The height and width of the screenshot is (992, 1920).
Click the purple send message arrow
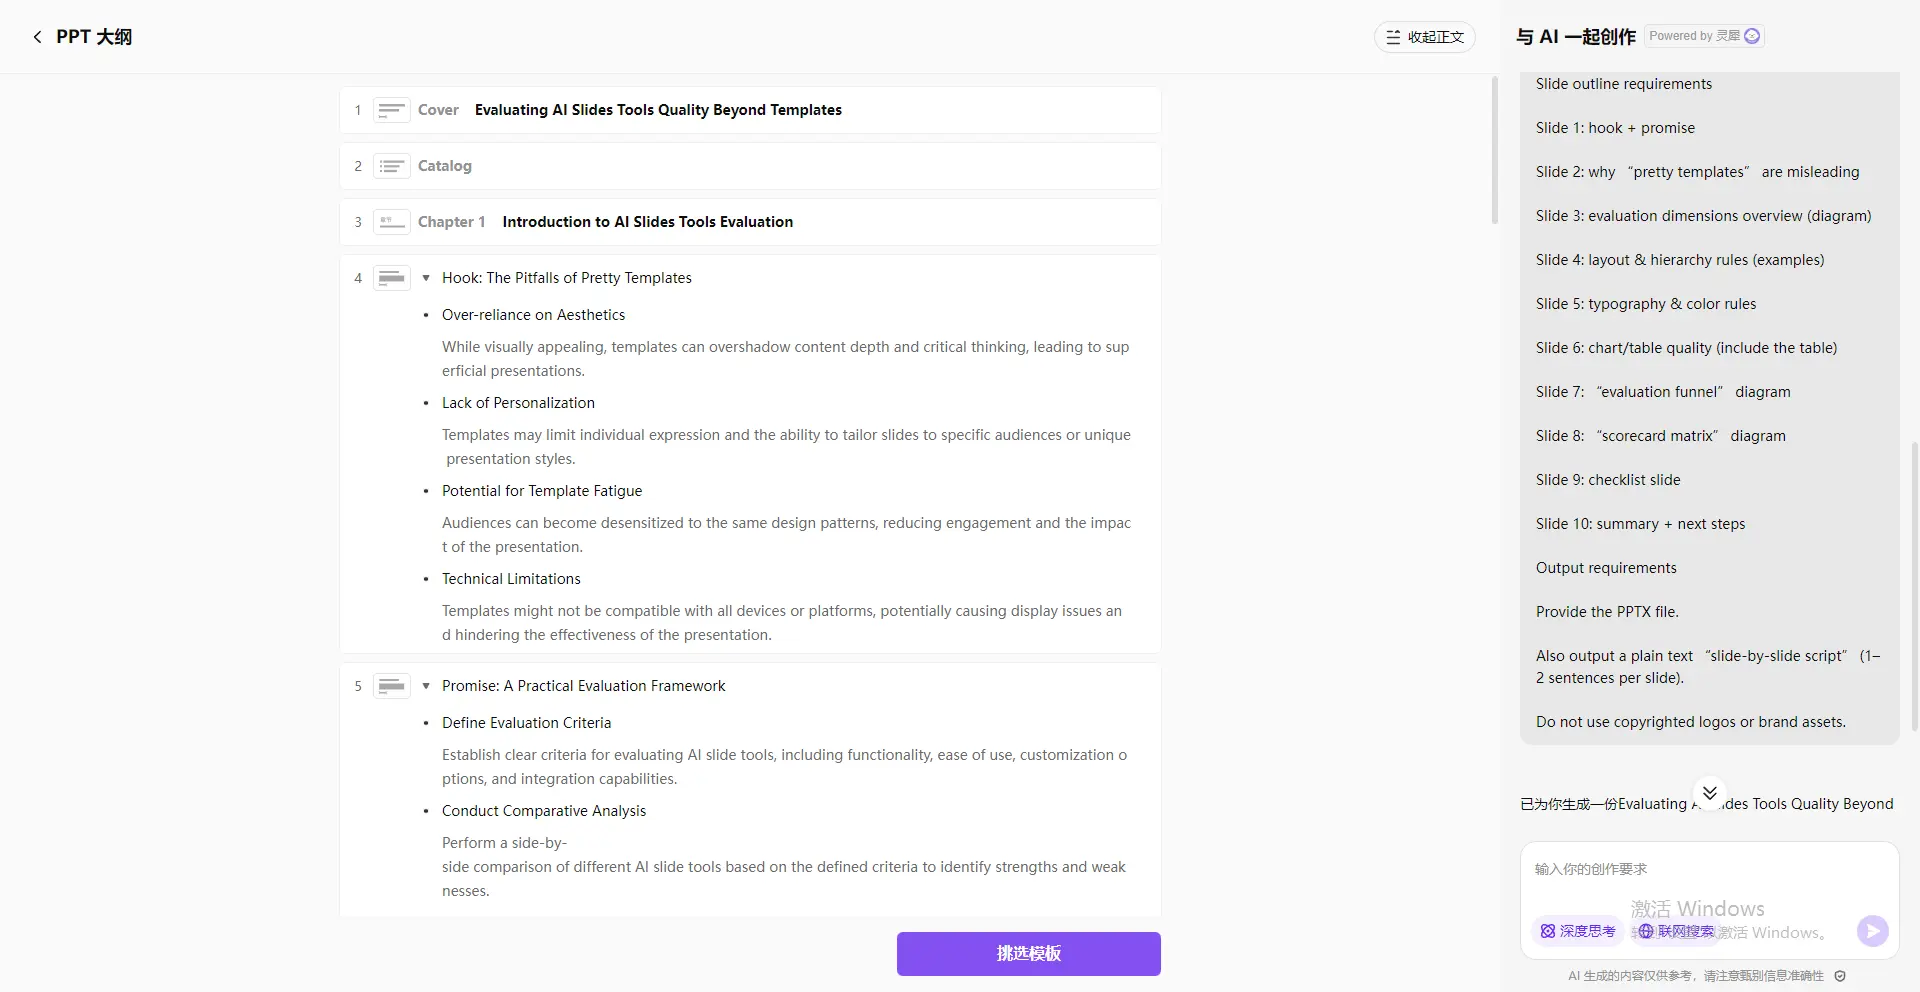tap(1872, 931)
